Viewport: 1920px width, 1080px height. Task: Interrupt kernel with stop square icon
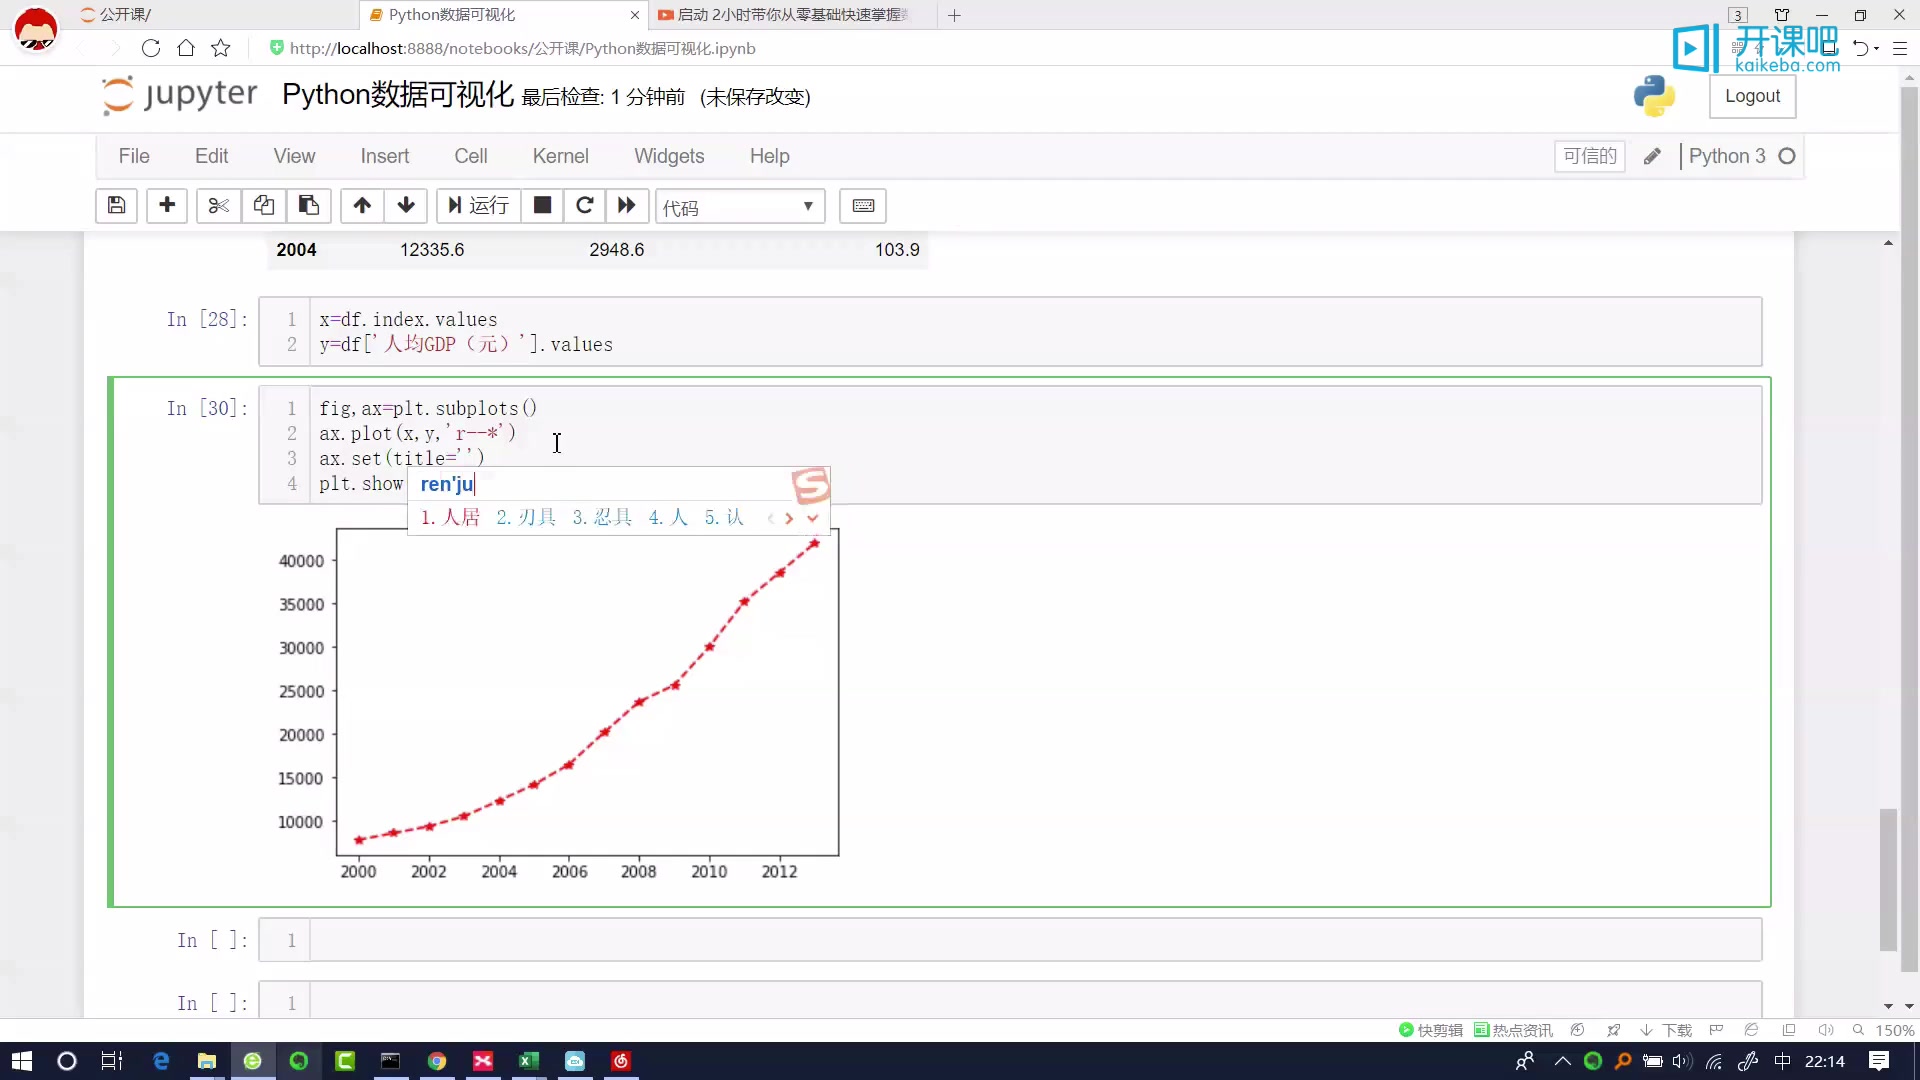click(542, 206)
